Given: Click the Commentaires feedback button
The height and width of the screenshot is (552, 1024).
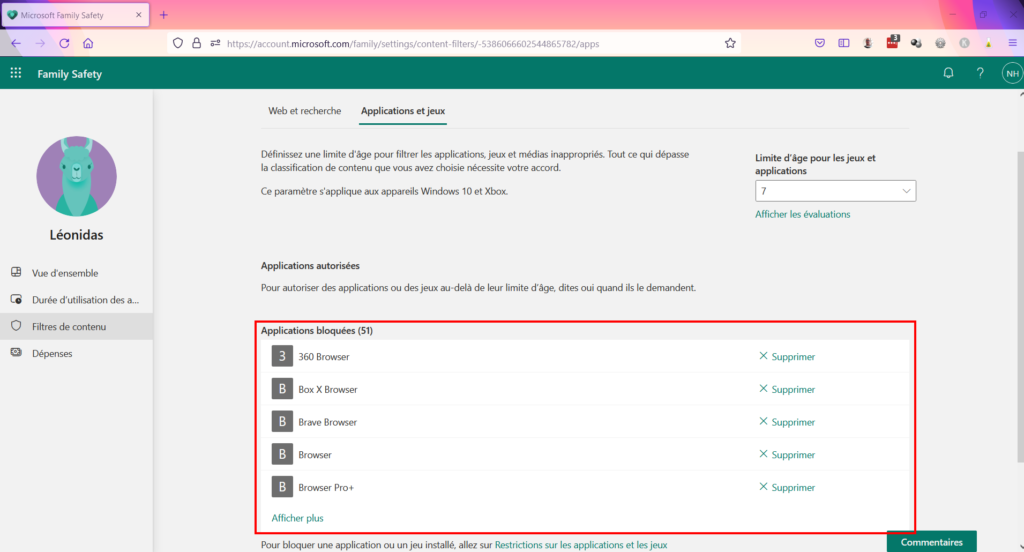Looking at the screenshot, I should point(931,542).
